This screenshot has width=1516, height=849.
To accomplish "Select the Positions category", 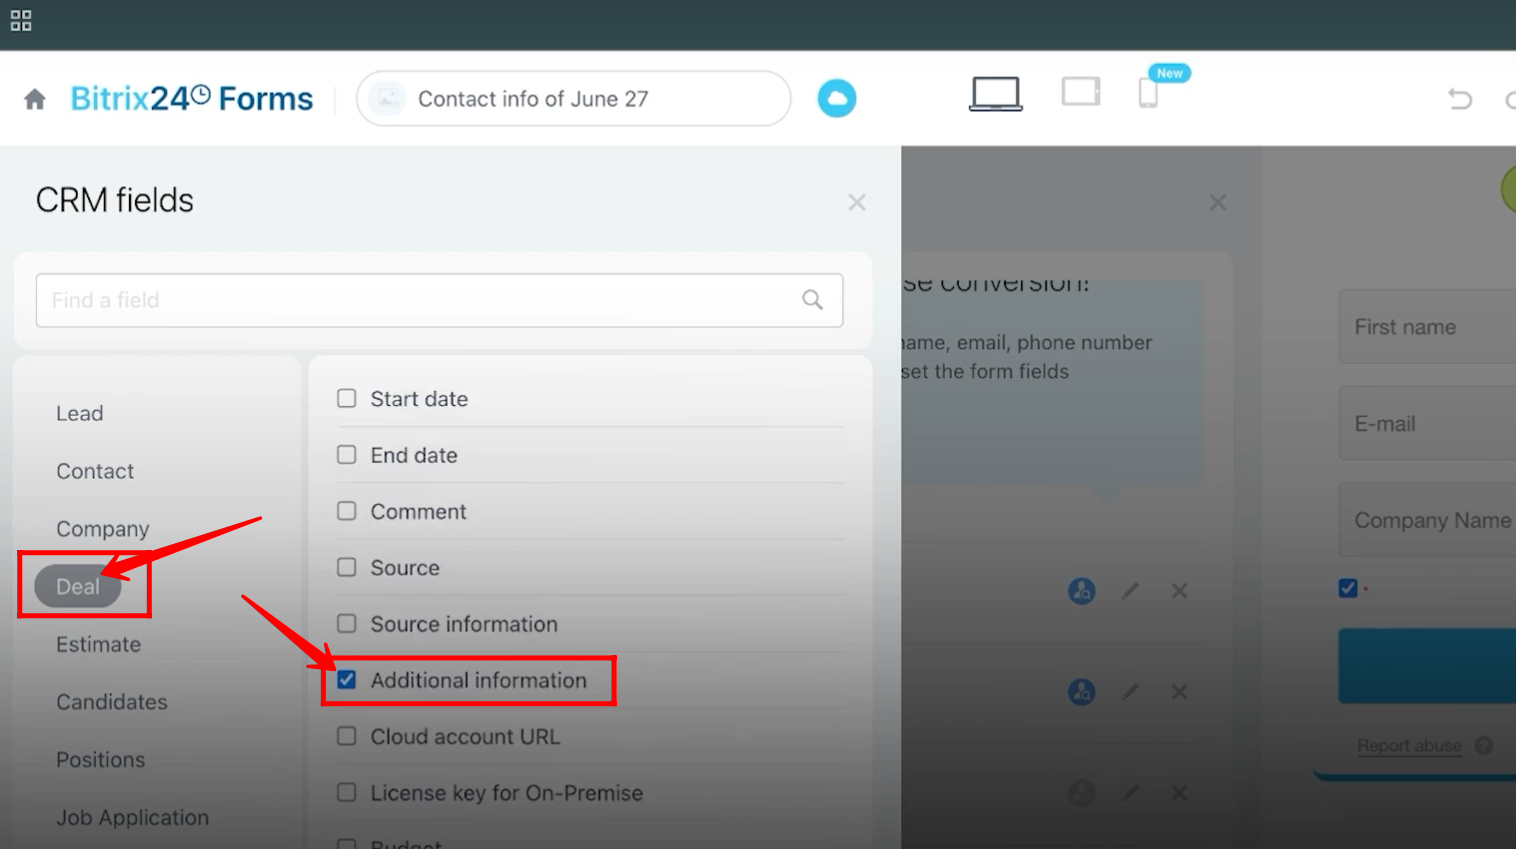I will pos(101,760).
